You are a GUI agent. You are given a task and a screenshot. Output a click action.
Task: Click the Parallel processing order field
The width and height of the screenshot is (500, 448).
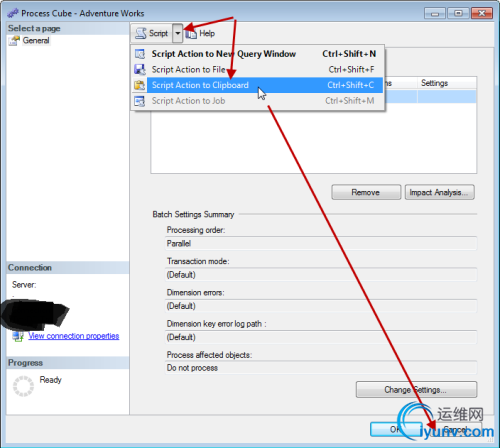pyautogui.click(x=321, y=244)
